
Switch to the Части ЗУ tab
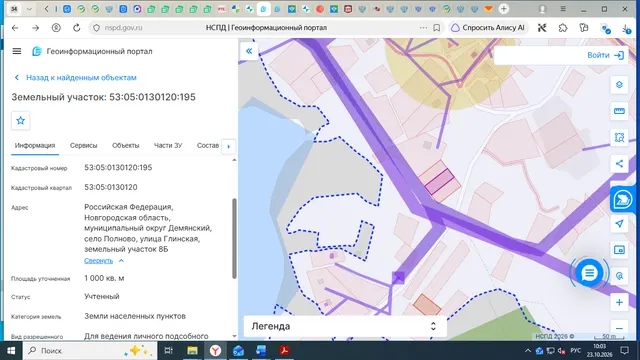point(168,145)
